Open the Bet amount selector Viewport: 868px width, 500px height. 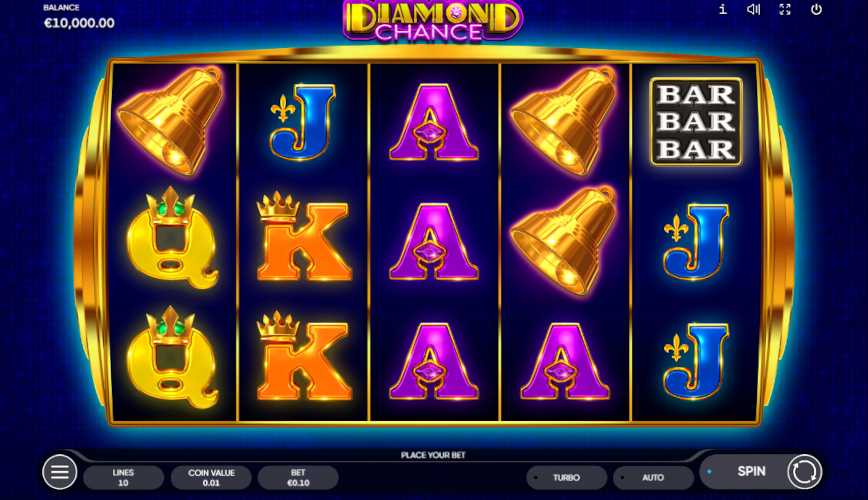[298, 477]
